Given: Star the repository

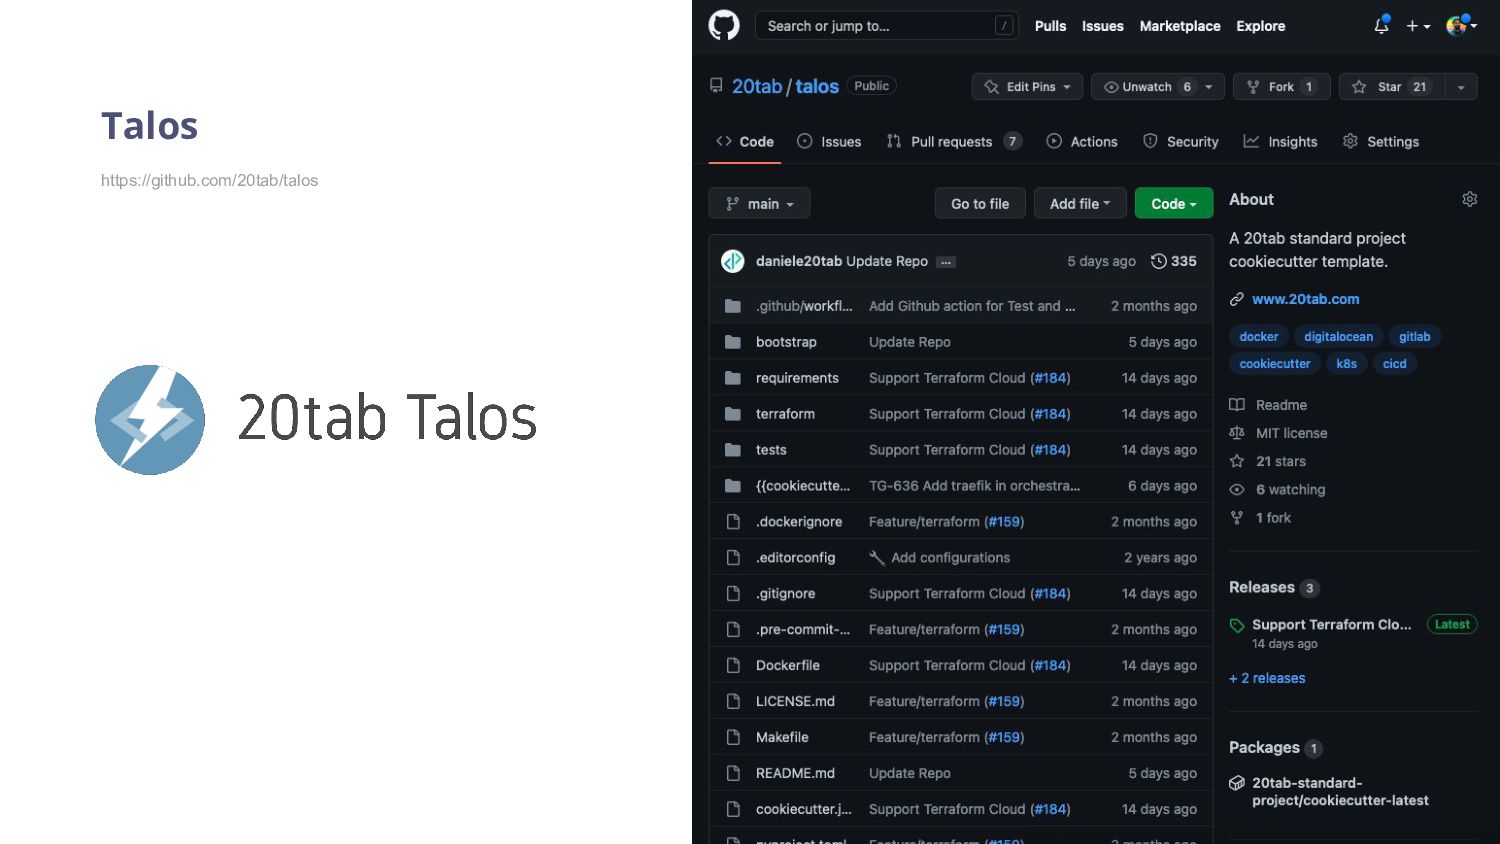Looking at the screenshot, I should [1391, 87].
